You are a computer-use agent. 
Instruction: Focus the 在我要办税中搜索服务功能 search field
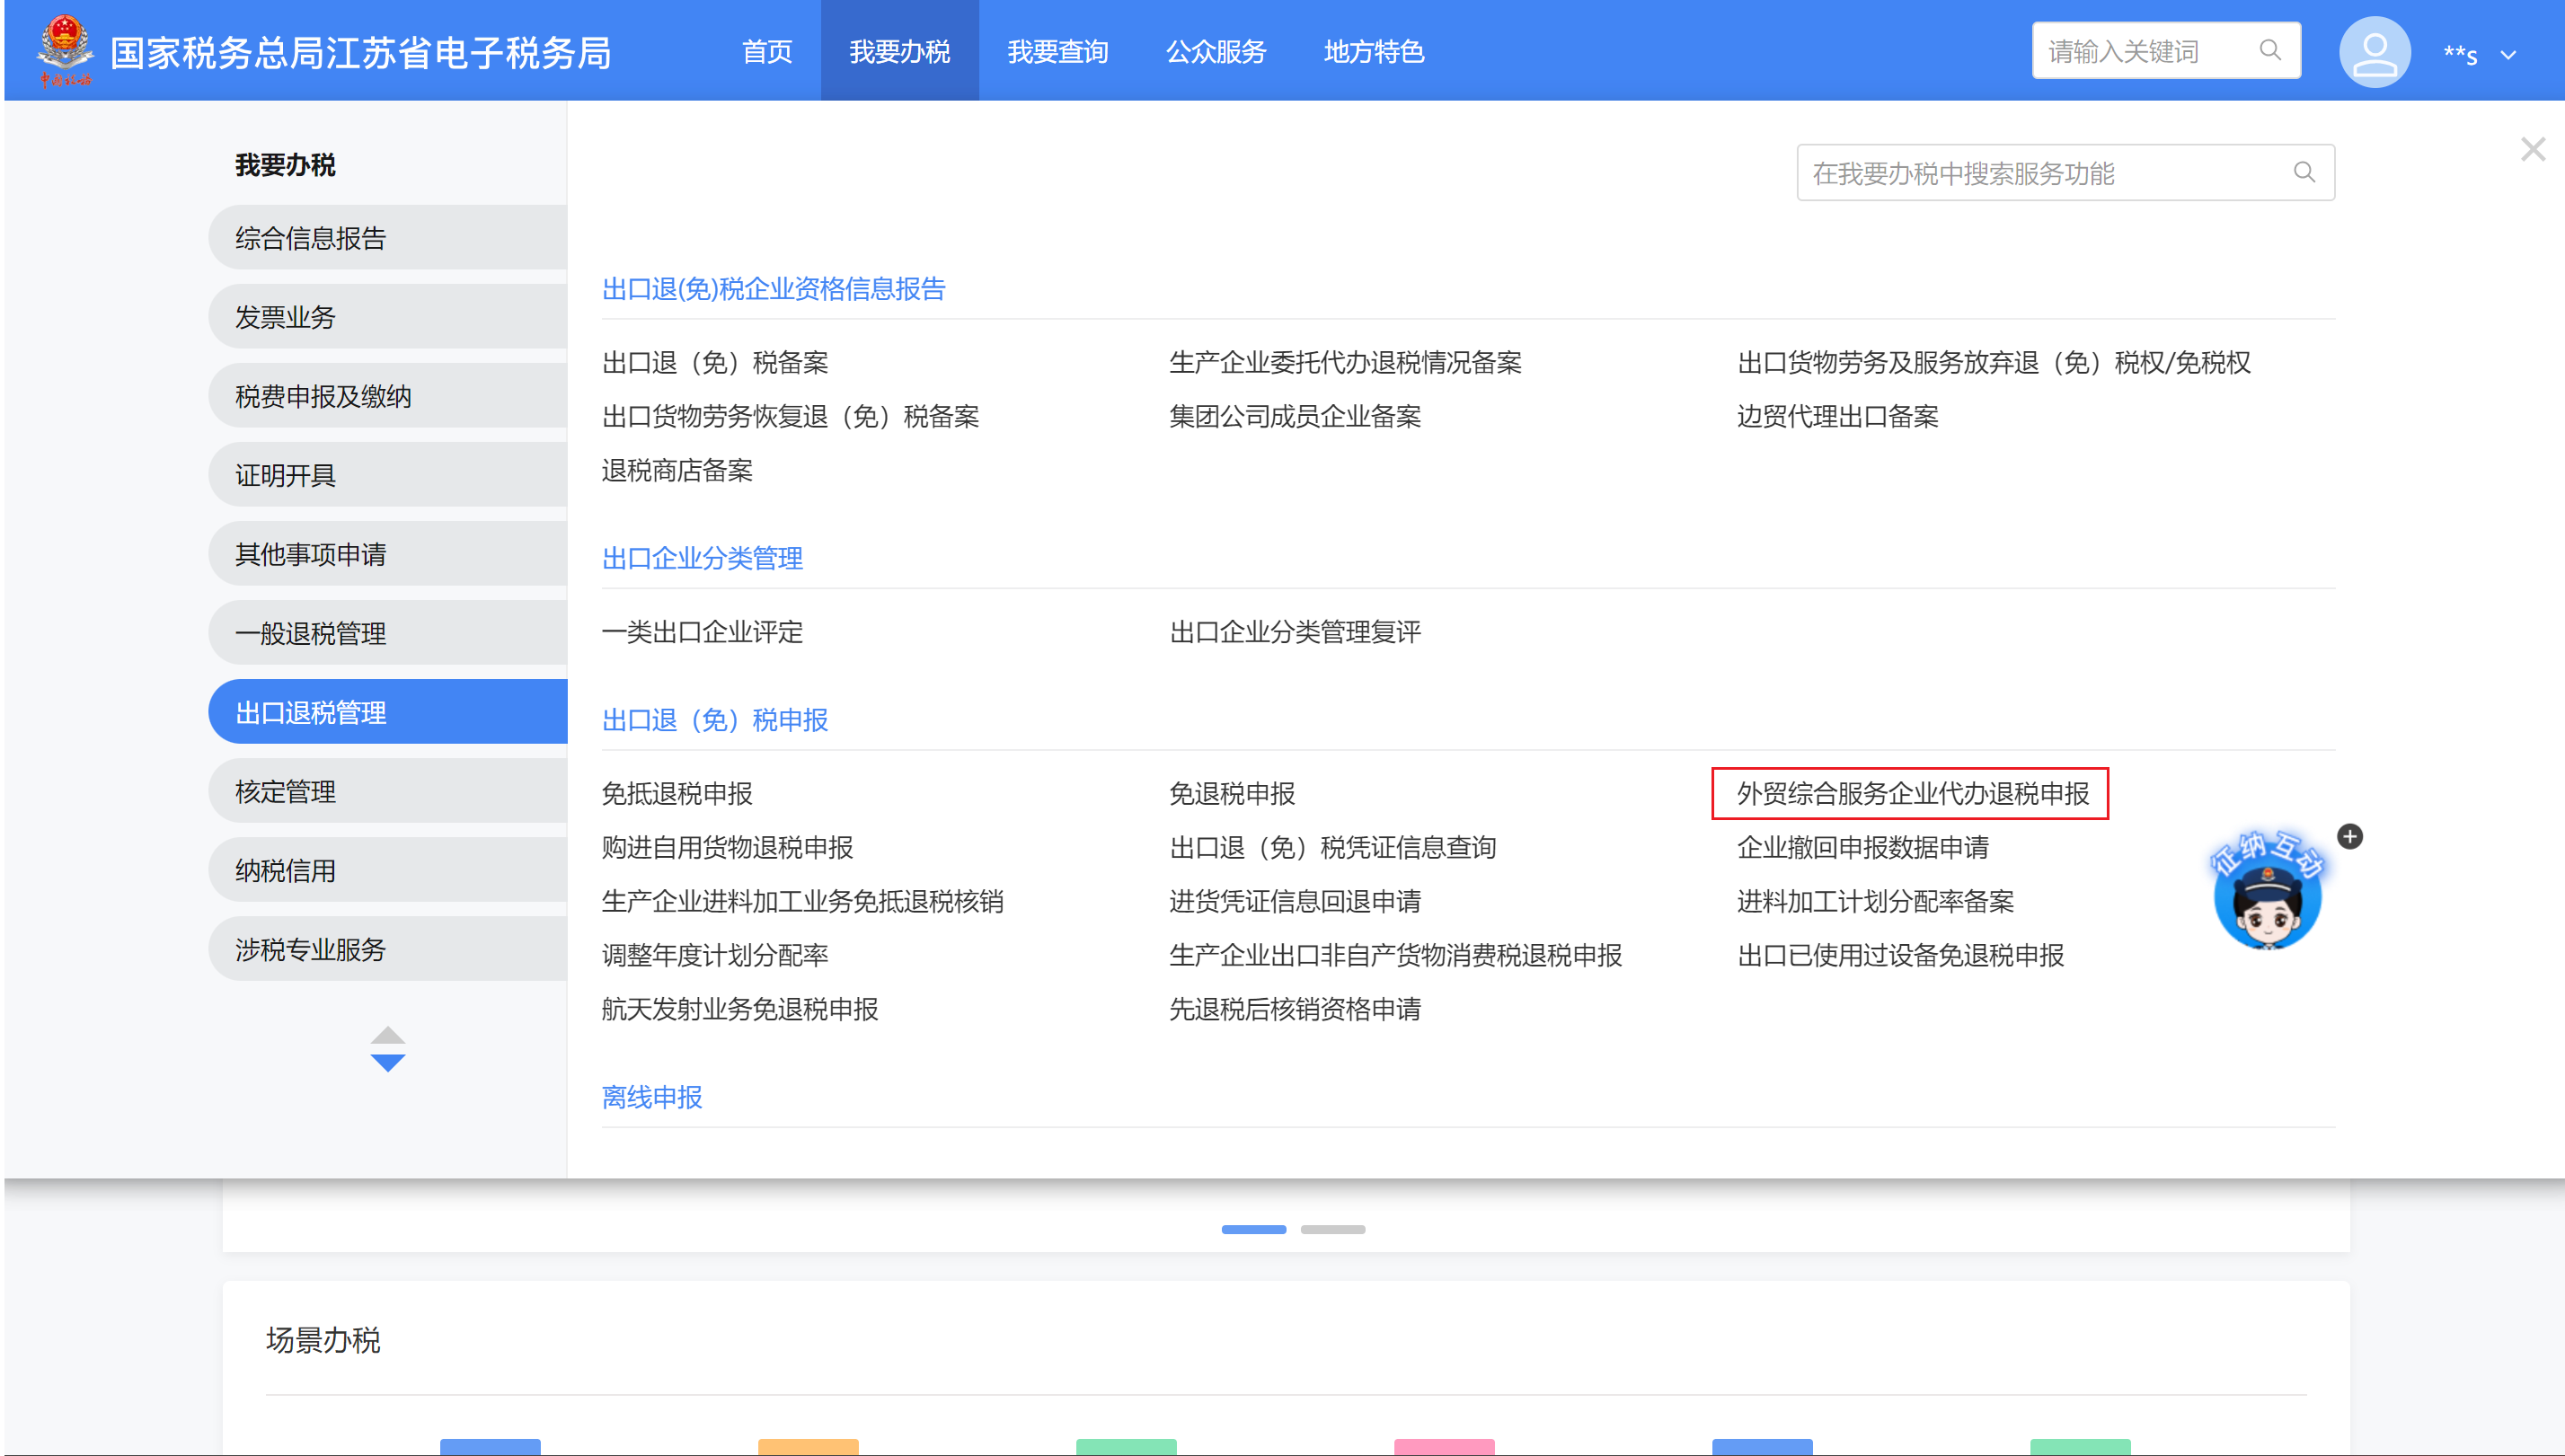tap(2040, 173)
